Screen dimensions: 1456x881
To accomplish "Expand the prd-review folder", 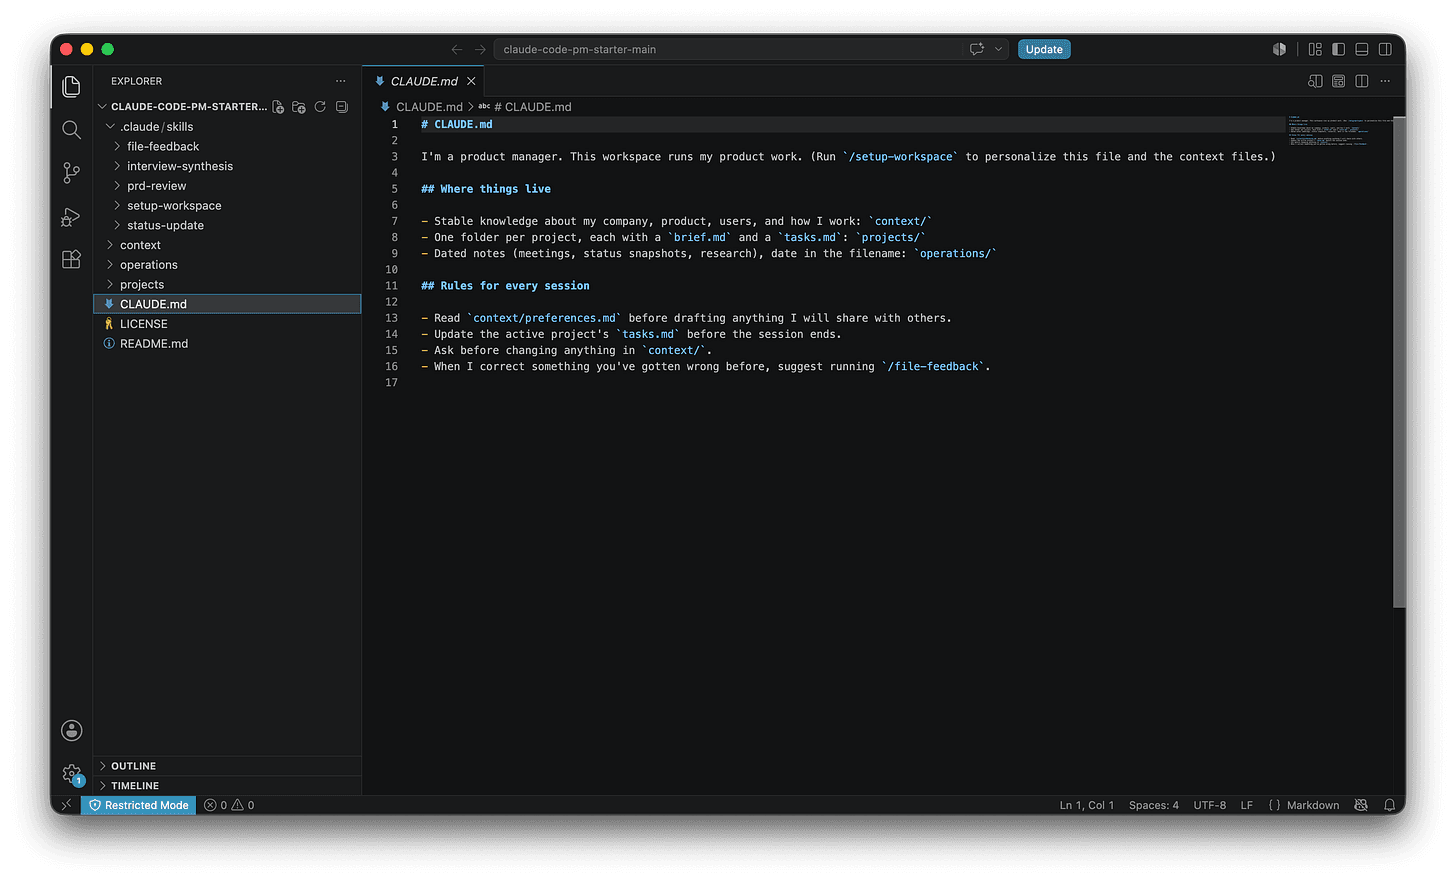I will click(x=227, y=186).
